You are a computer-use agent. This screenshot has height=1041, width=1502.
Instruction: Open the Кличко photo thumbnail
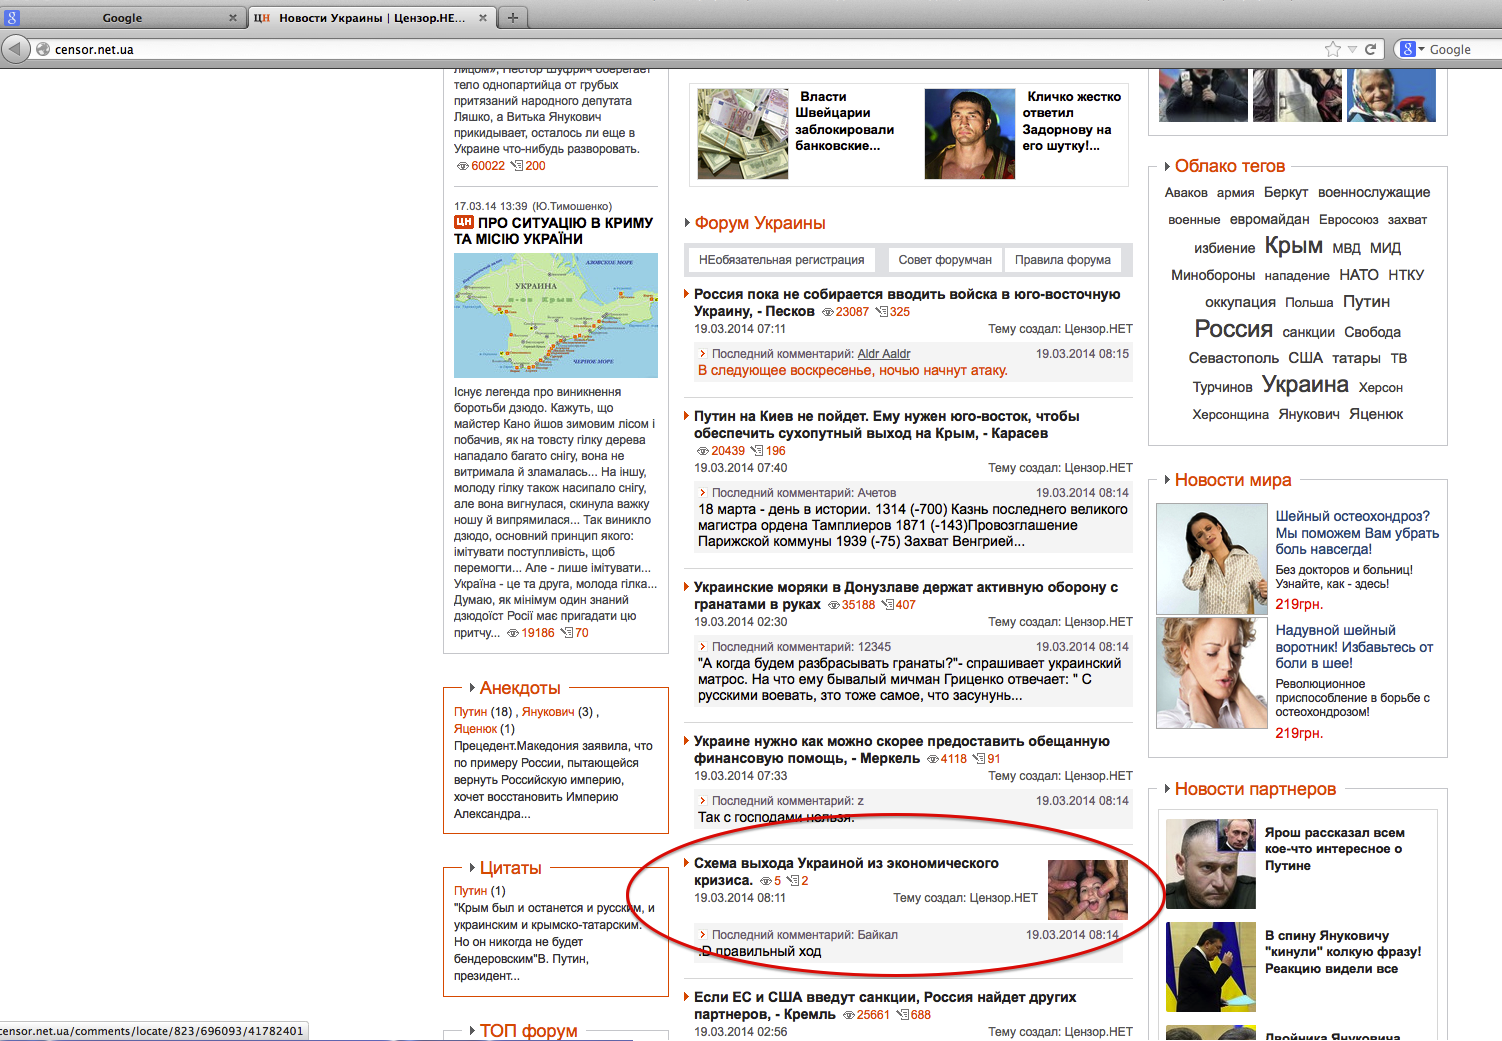coord(970,134)
